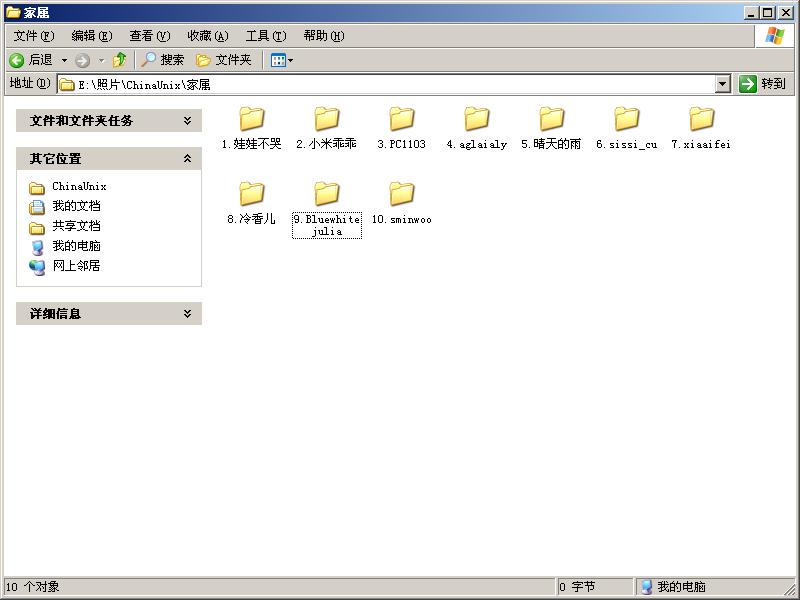Open 共享文档 link in sidebar
800x600 pixels.
pos(77,226)
